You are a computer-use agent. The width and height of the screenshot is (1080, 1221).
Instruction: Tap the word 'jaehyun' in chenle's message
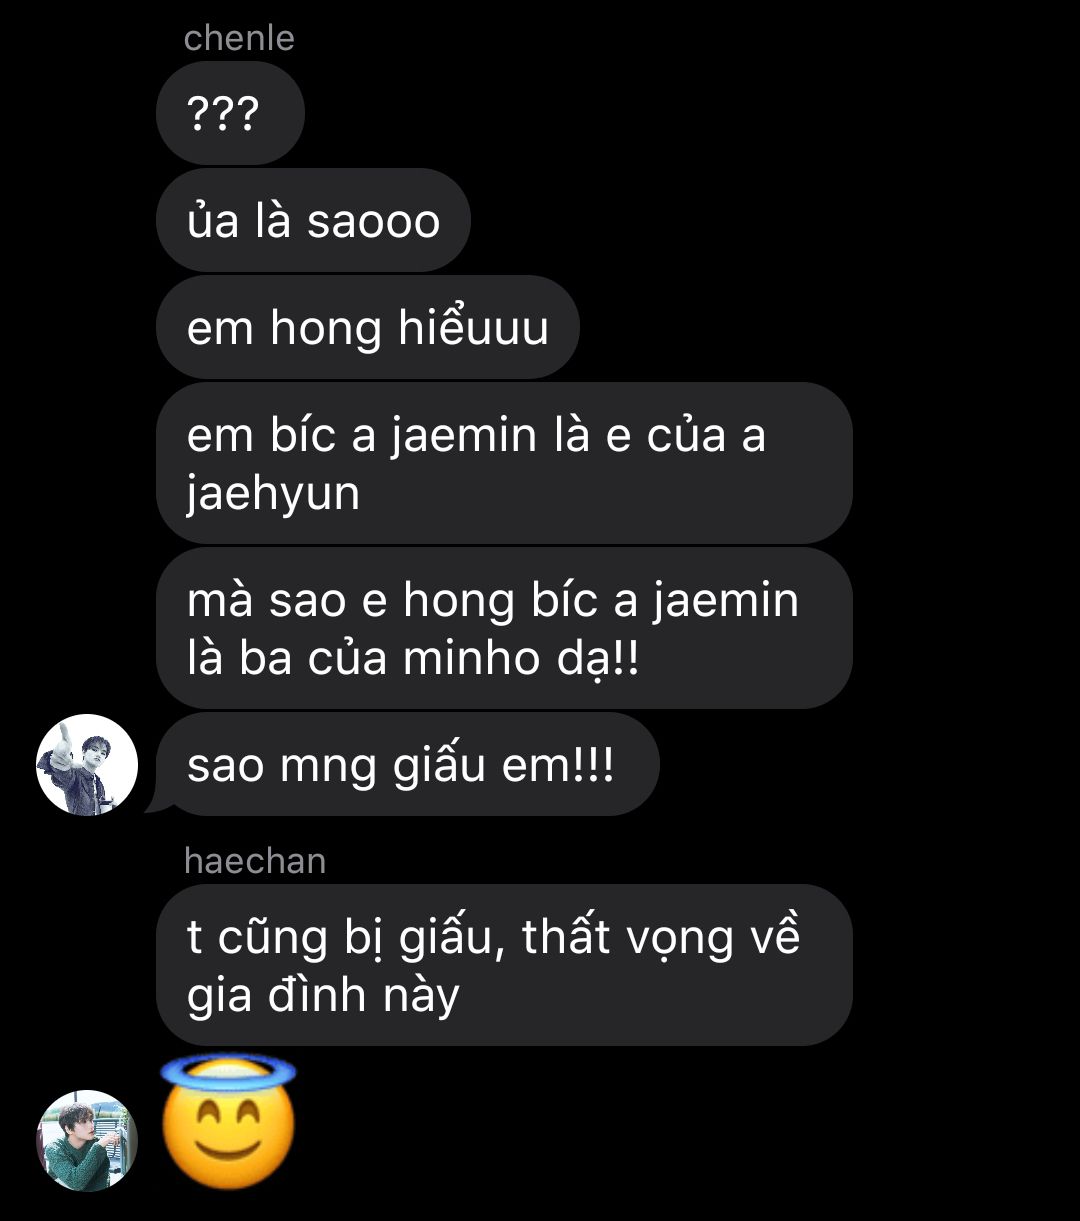point(273,495)
